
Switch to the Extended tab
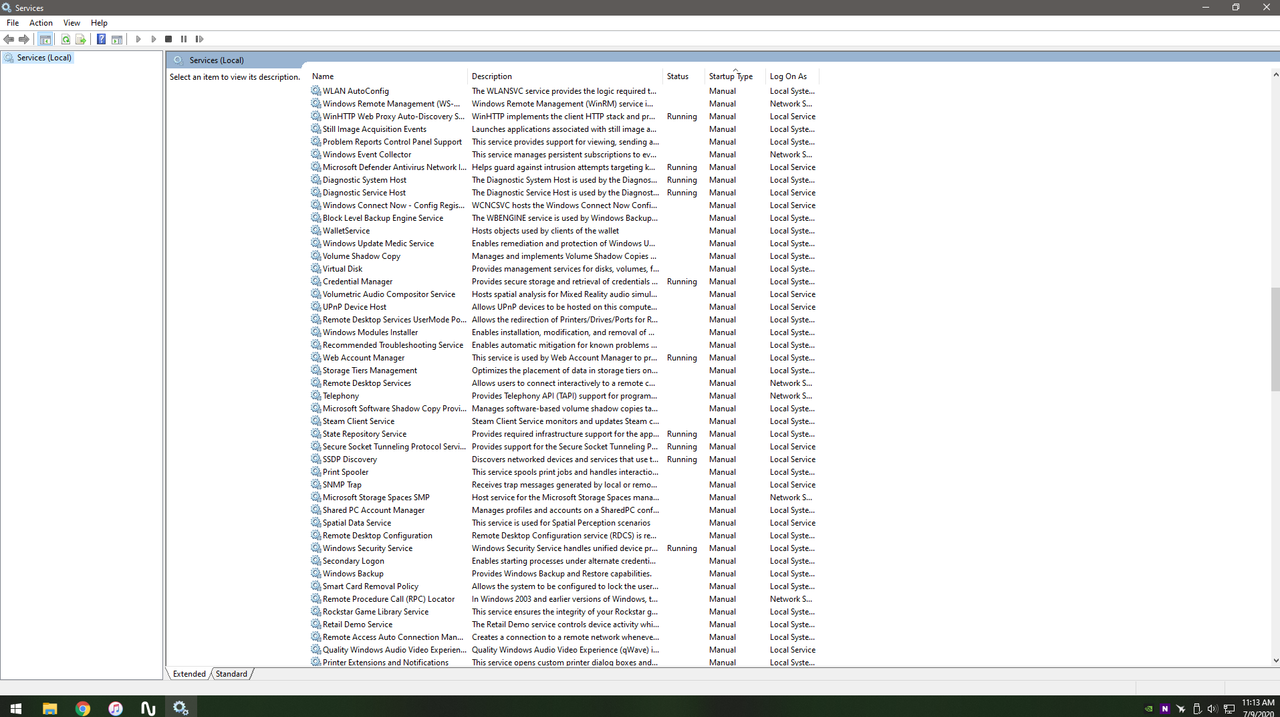click(189, 674)
